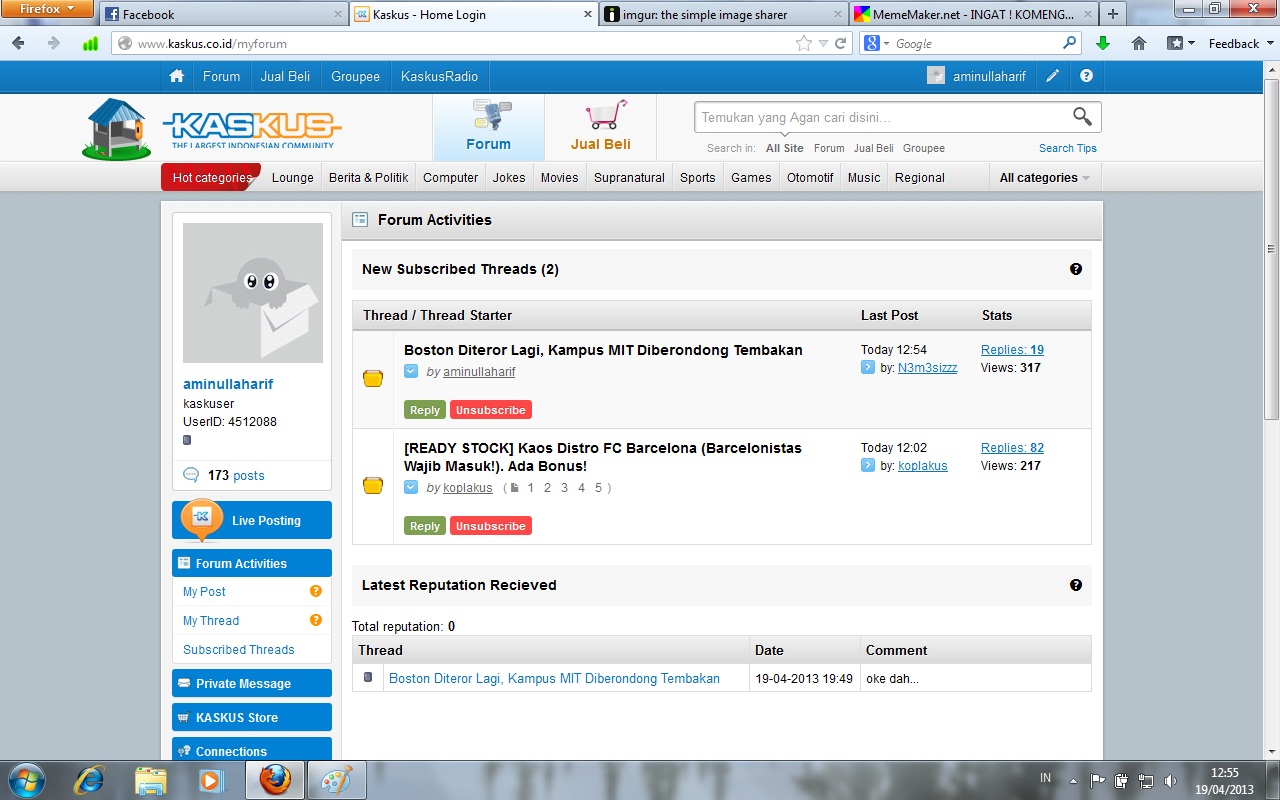Switch to the Facebook browser tab
1280x800 pixels.
point(223,15)
